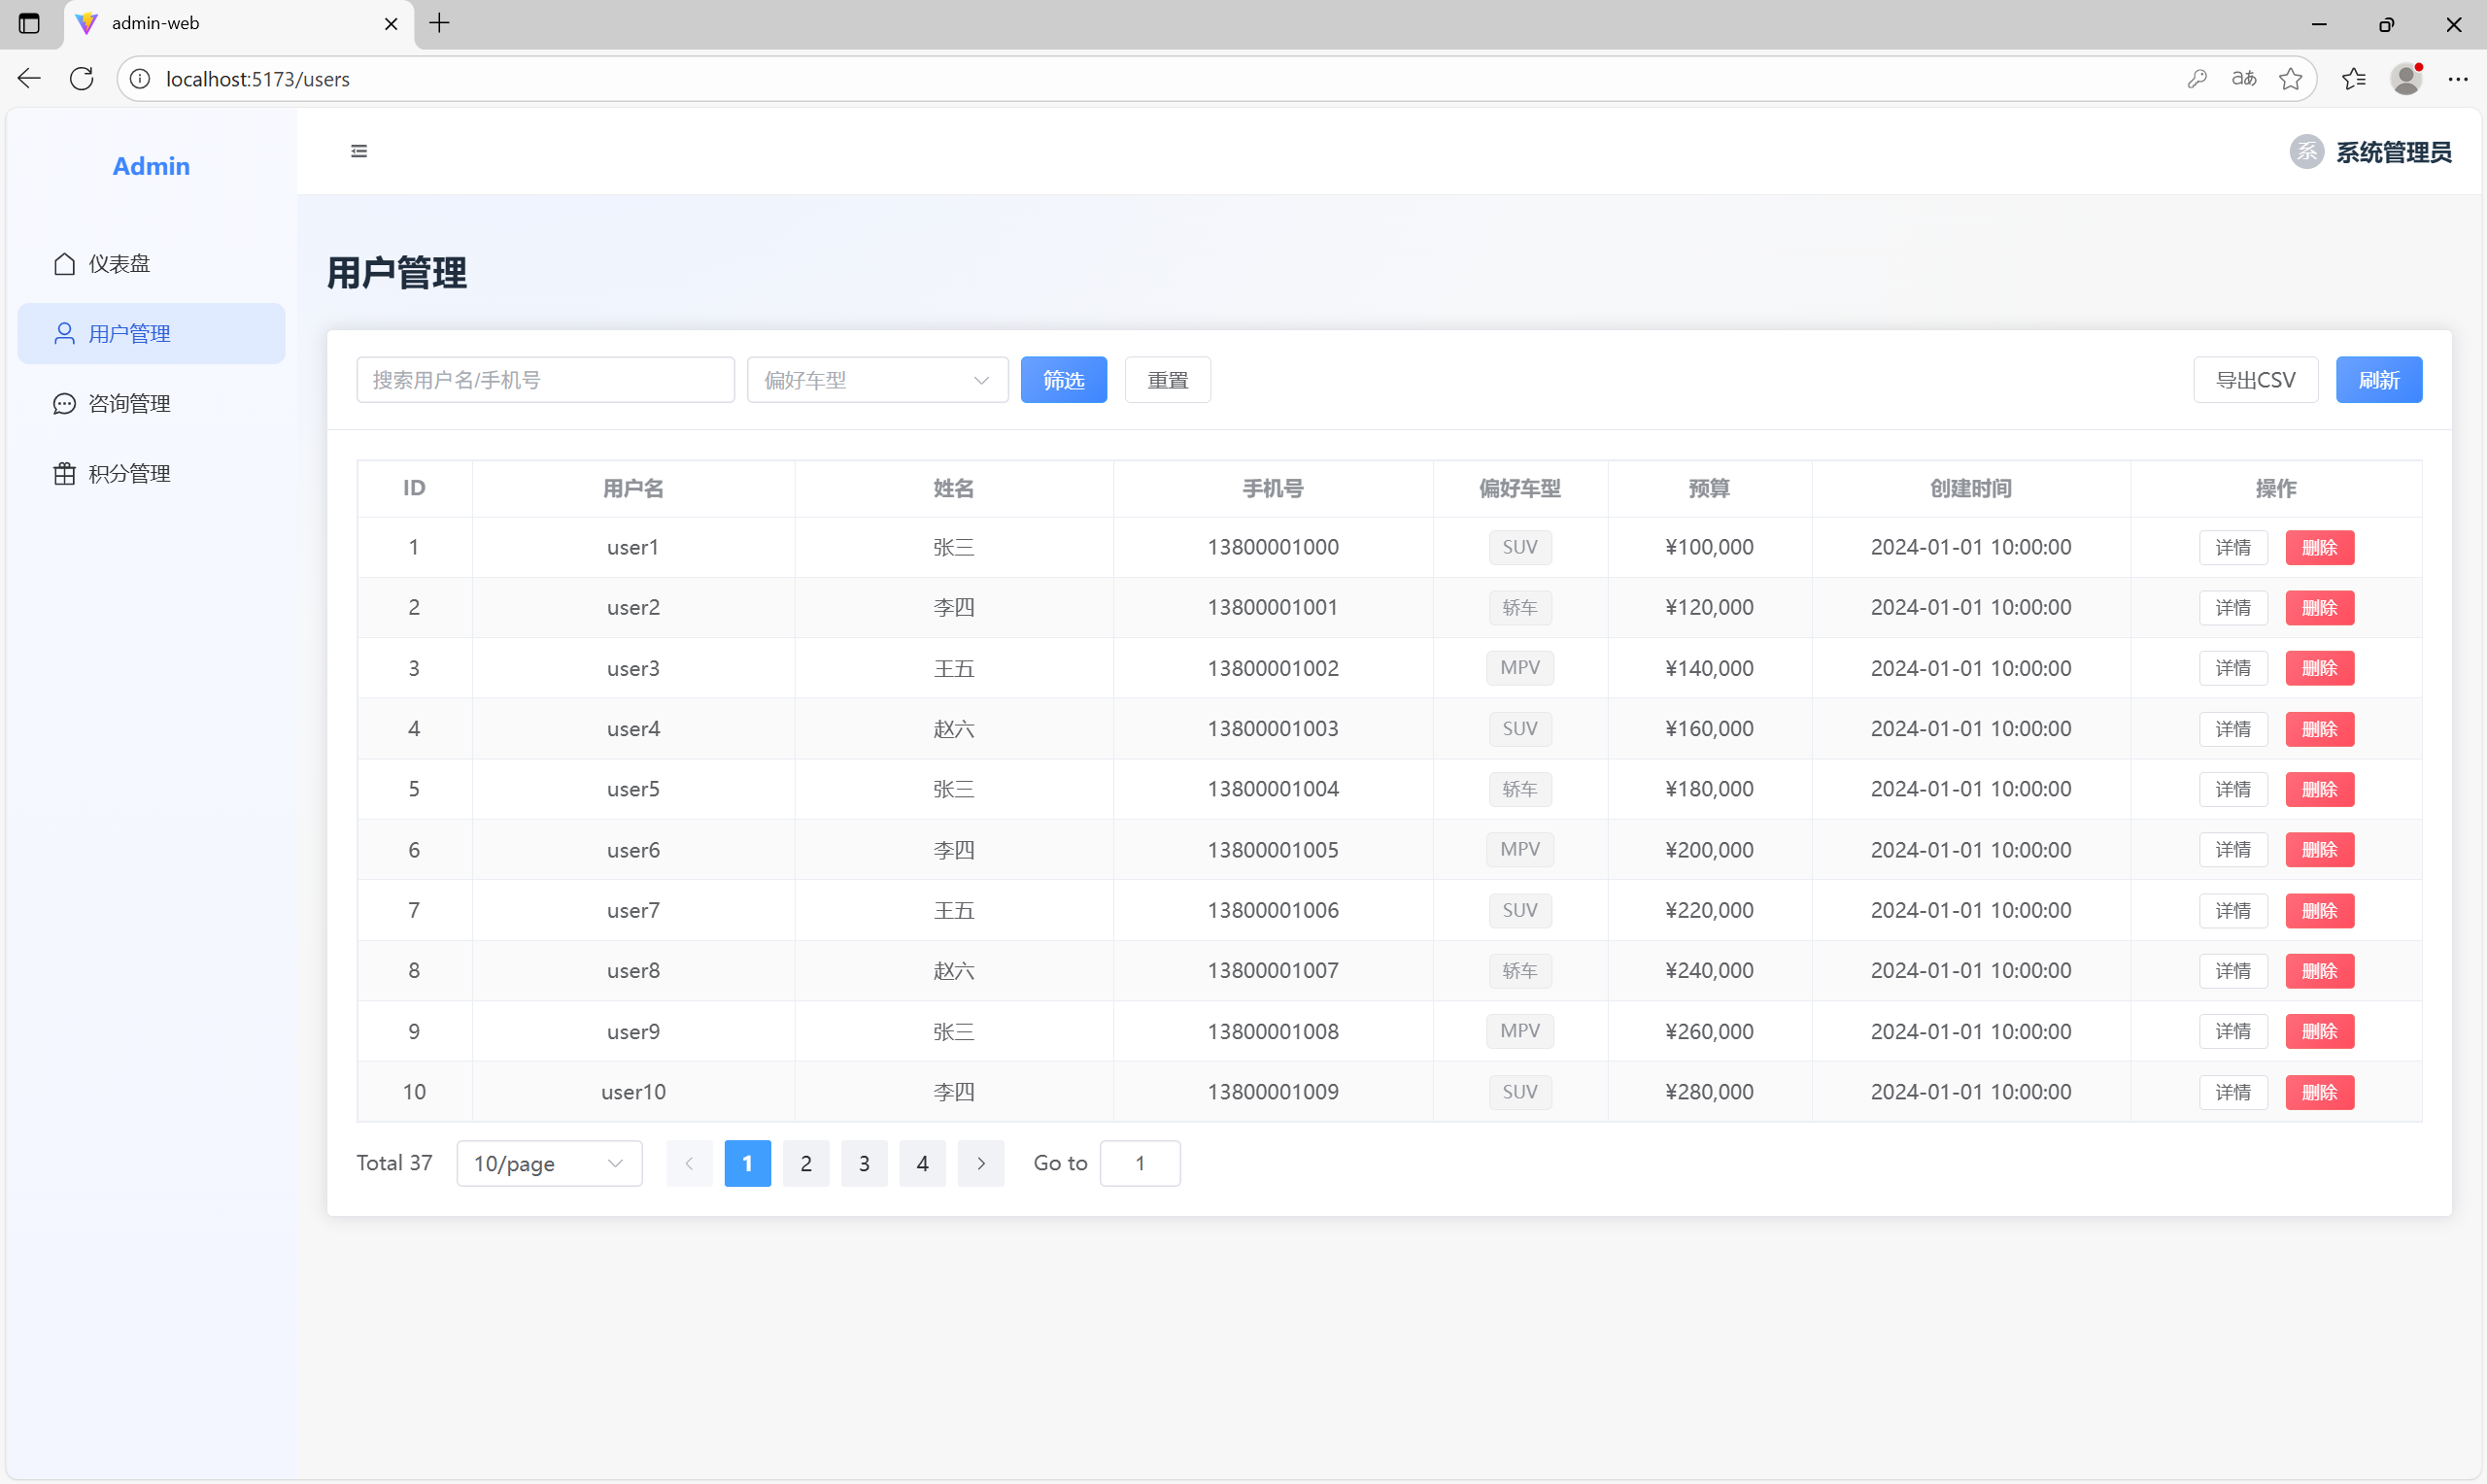Collapse sidebar with hamburger menu icon

359,151
